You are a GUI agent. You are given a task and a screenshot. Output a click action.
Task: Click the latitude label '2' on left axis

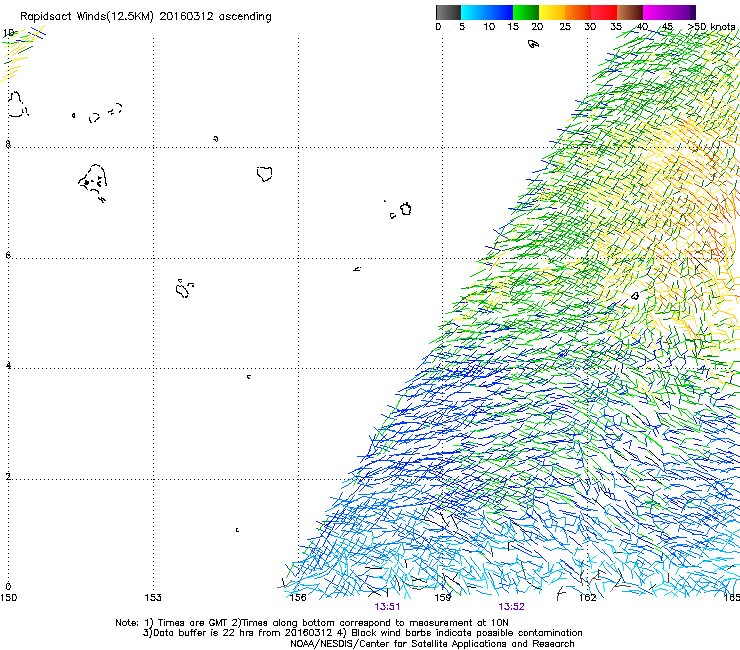[8, 476]
